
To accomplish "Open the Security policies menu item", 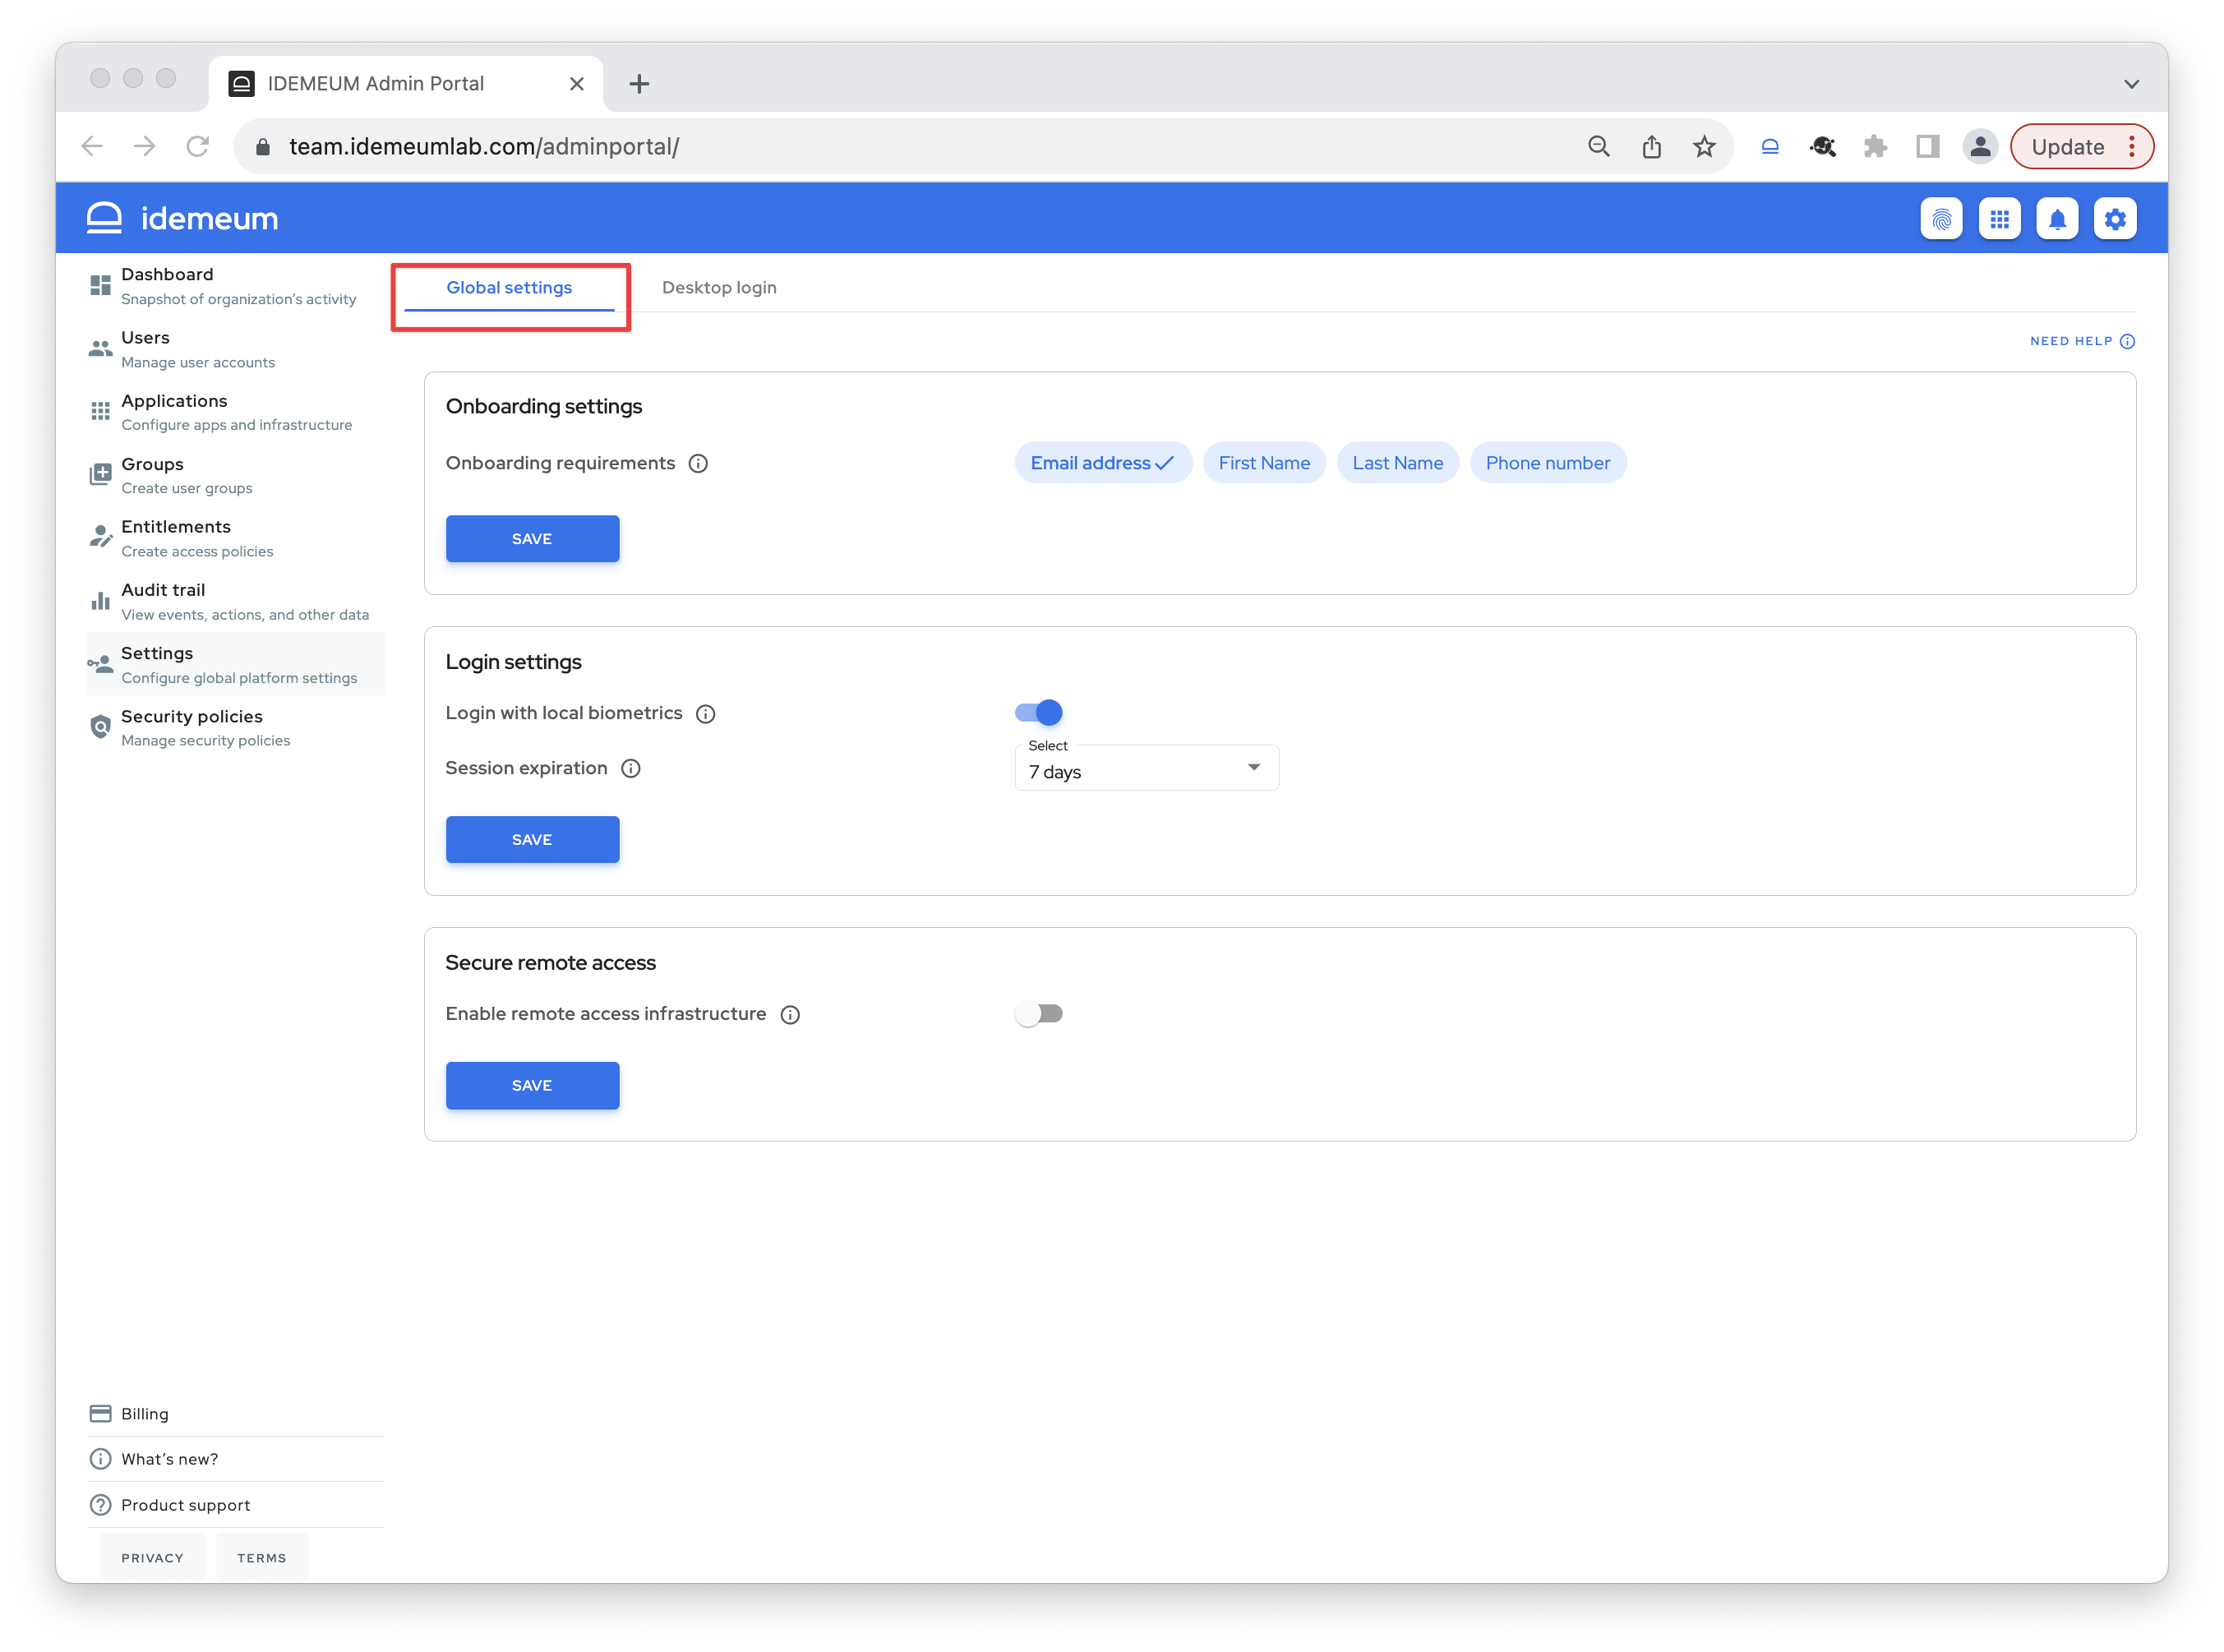I will (236, 727).
